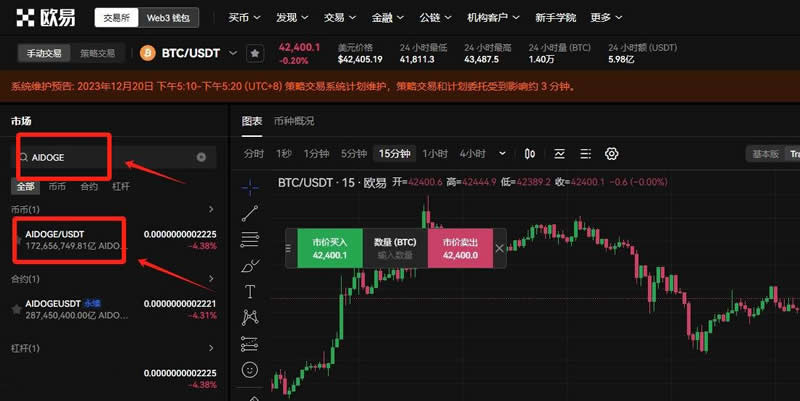Open the chart settings gear

pos(612,154)
